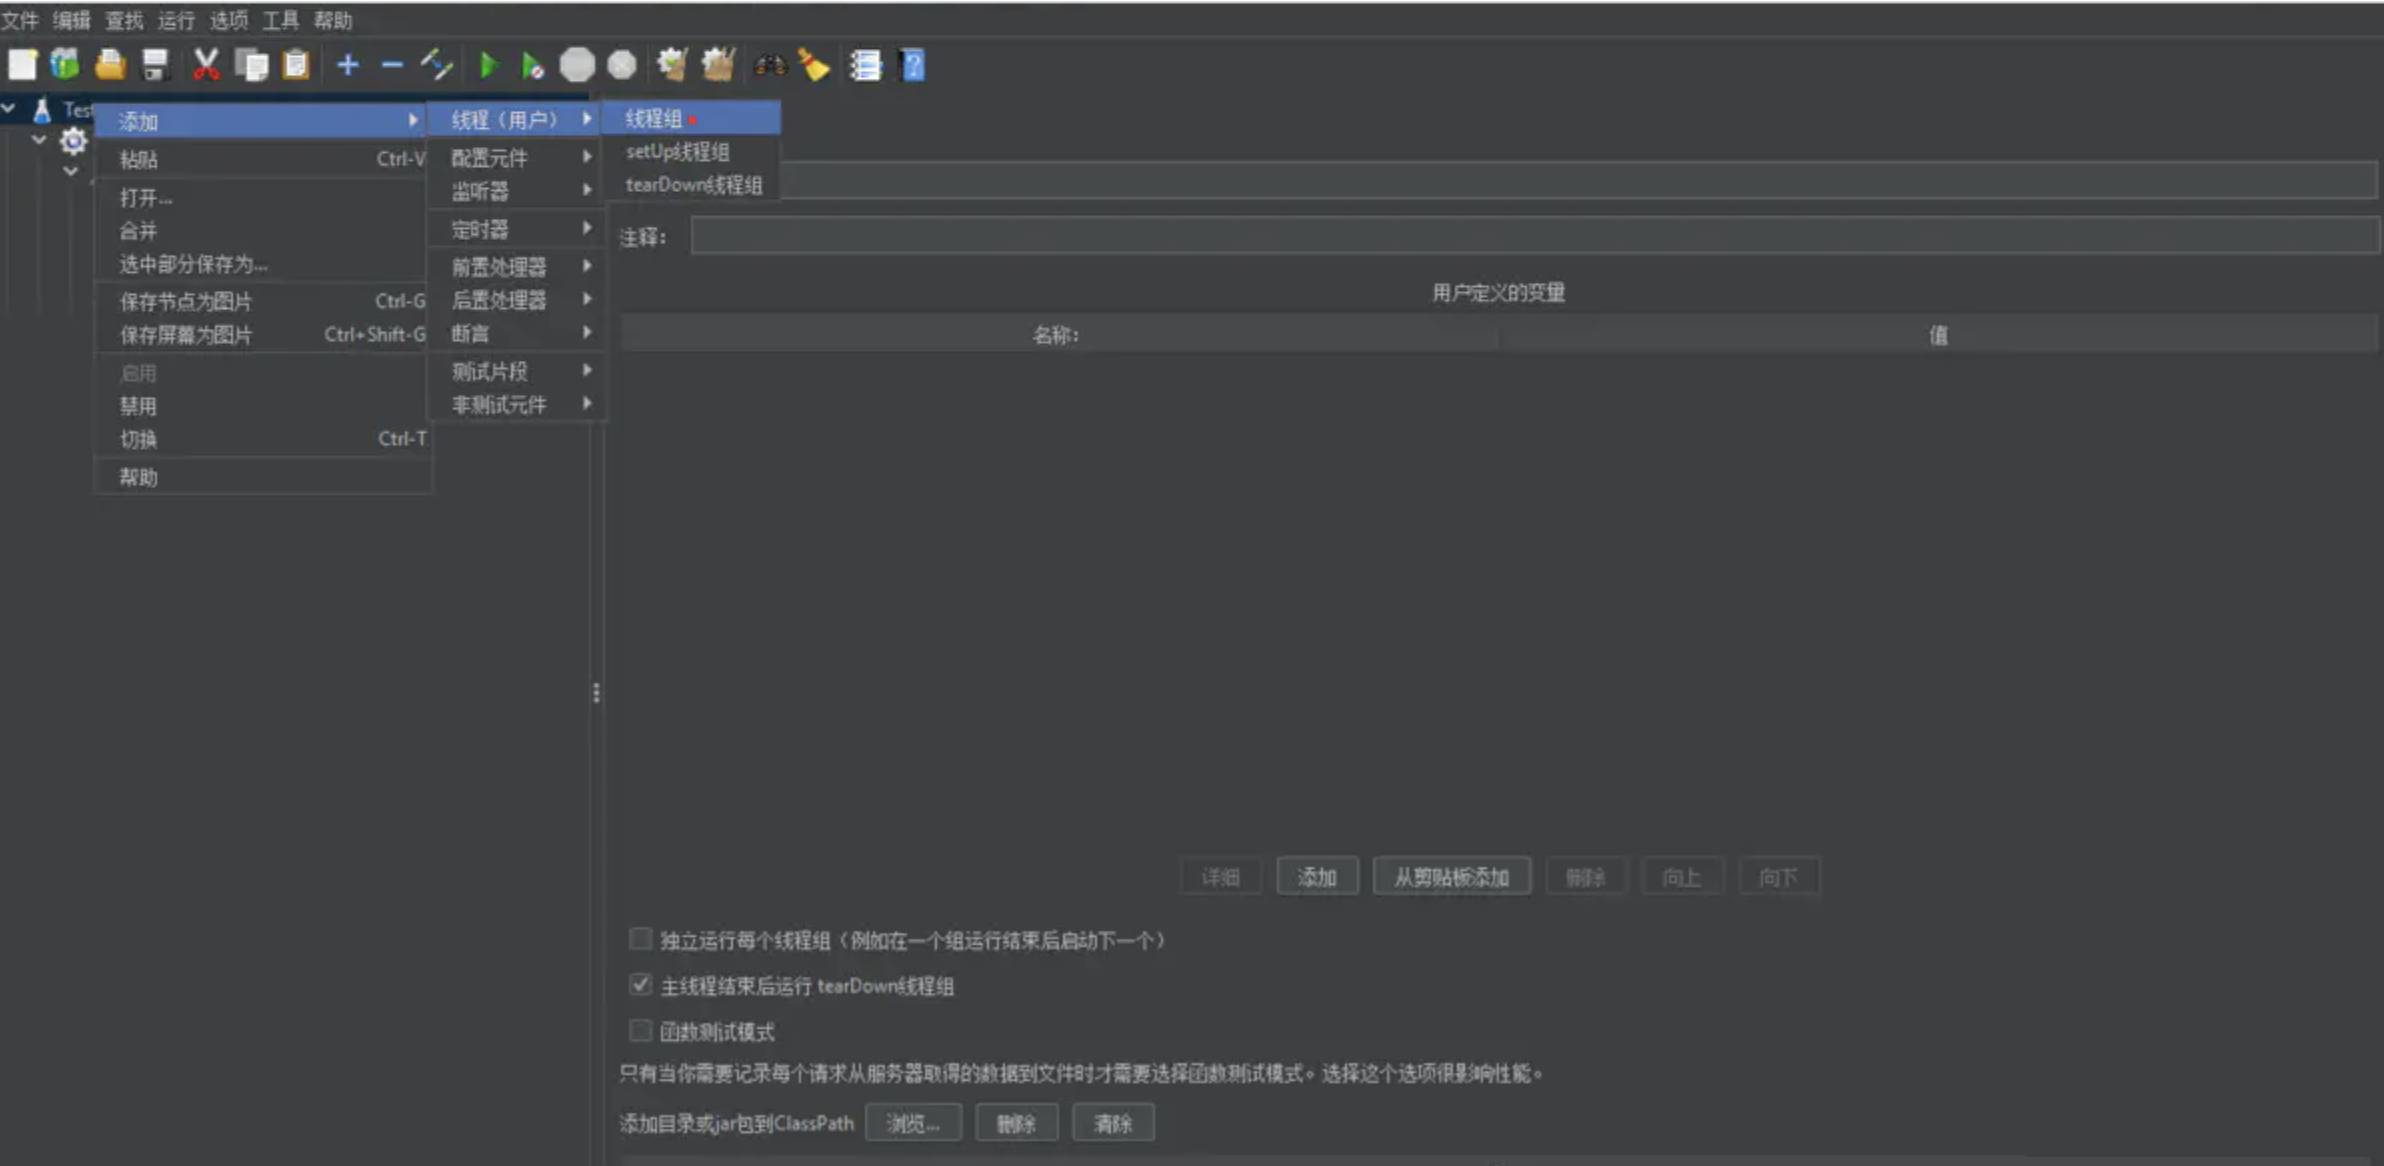Open the function helper list icon
Screen dimensions: 2384x1166
pos(865,65)
